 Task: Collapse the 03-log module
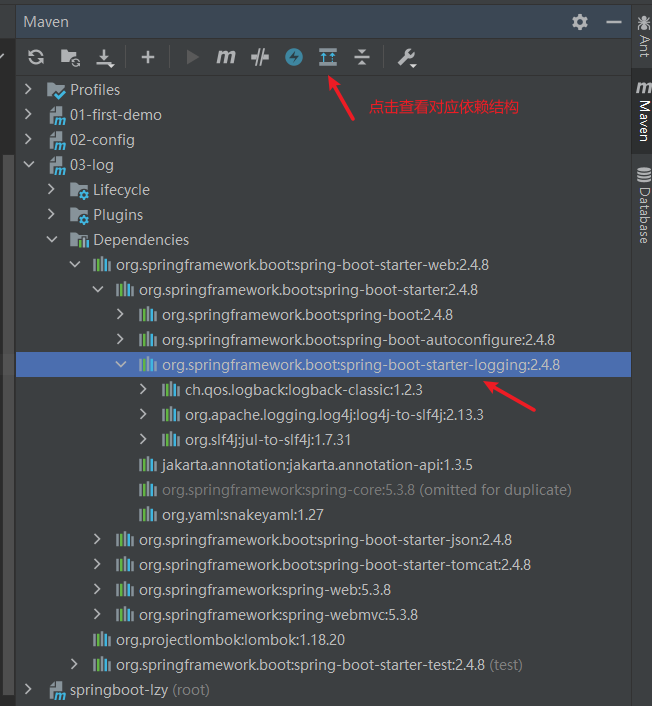tap(29, 164)
